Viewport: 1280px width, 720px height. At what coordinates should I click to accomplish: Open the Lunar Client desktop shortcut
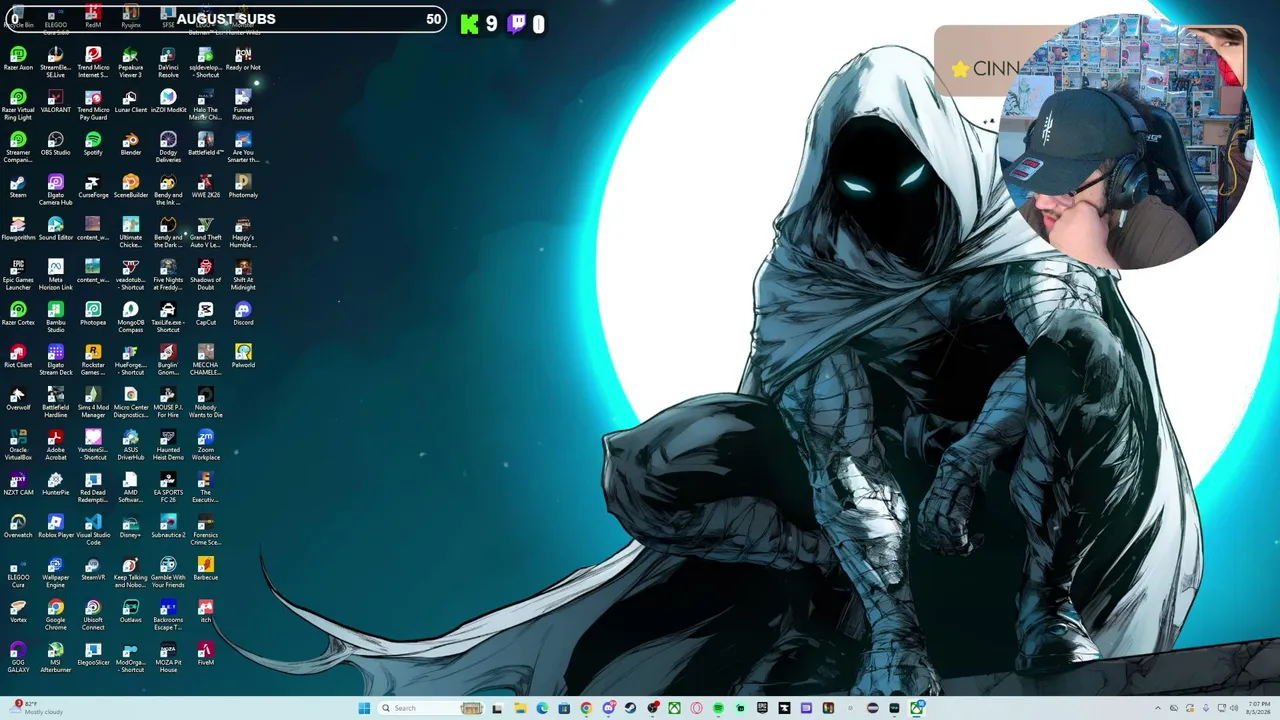(131, 102)
